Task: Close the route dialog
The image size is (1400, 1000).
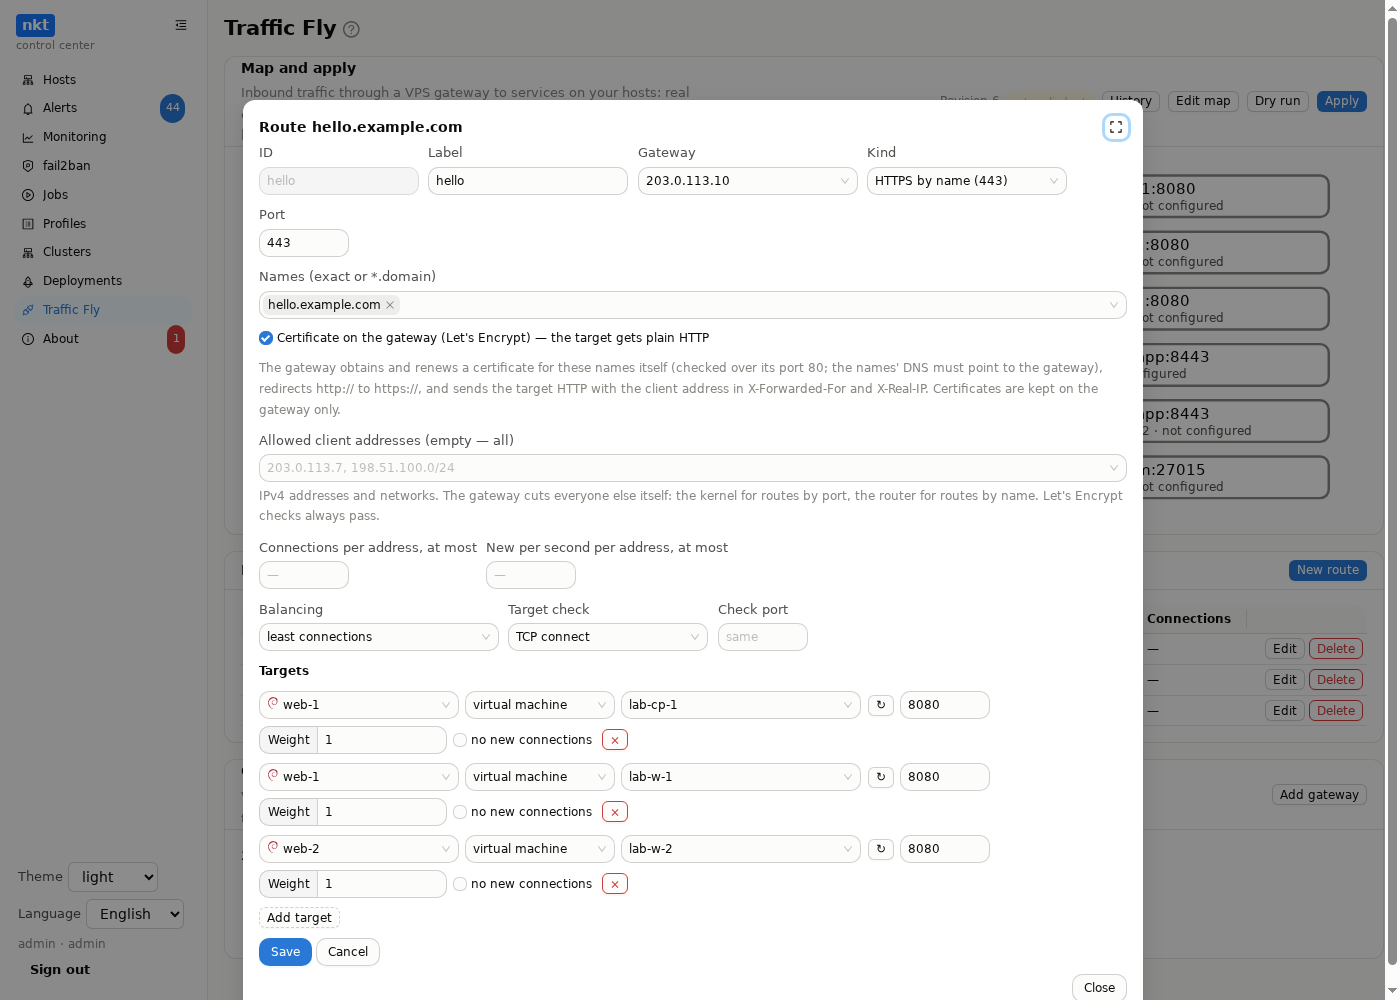Action: (1099, 987)
